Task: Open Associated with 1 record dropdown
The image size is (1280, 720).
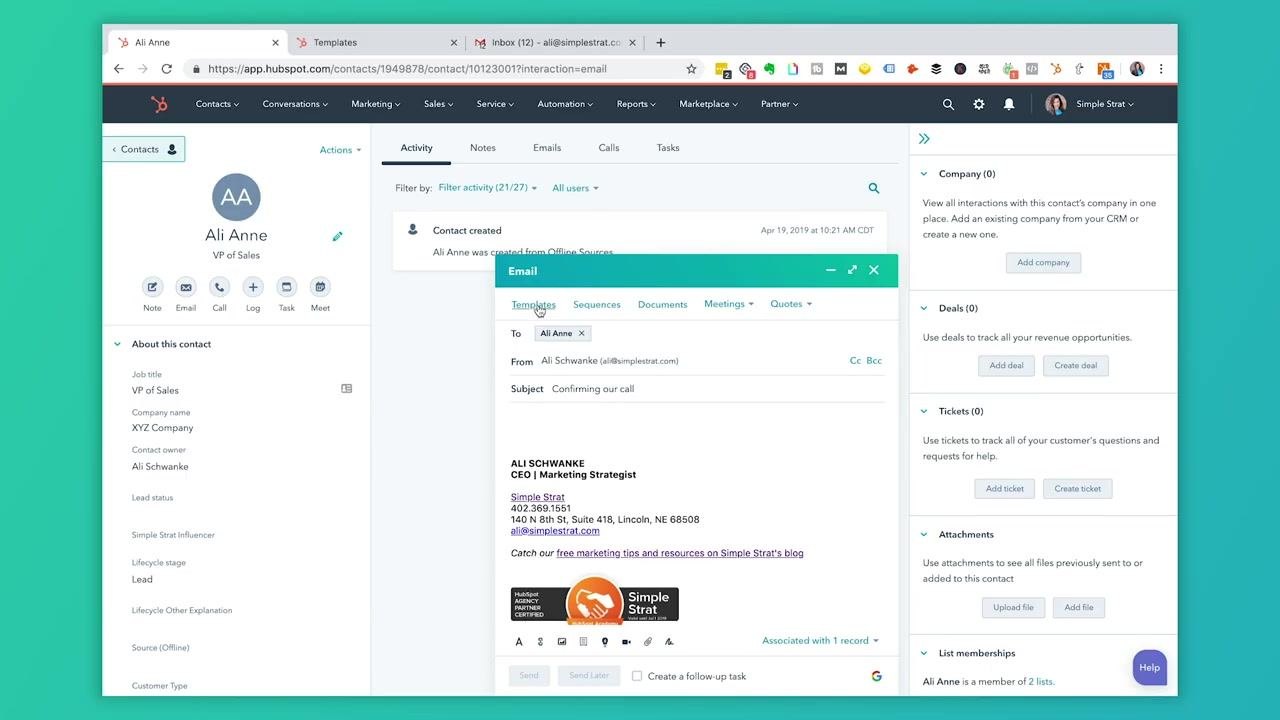Action: click(x=820, y=641)
